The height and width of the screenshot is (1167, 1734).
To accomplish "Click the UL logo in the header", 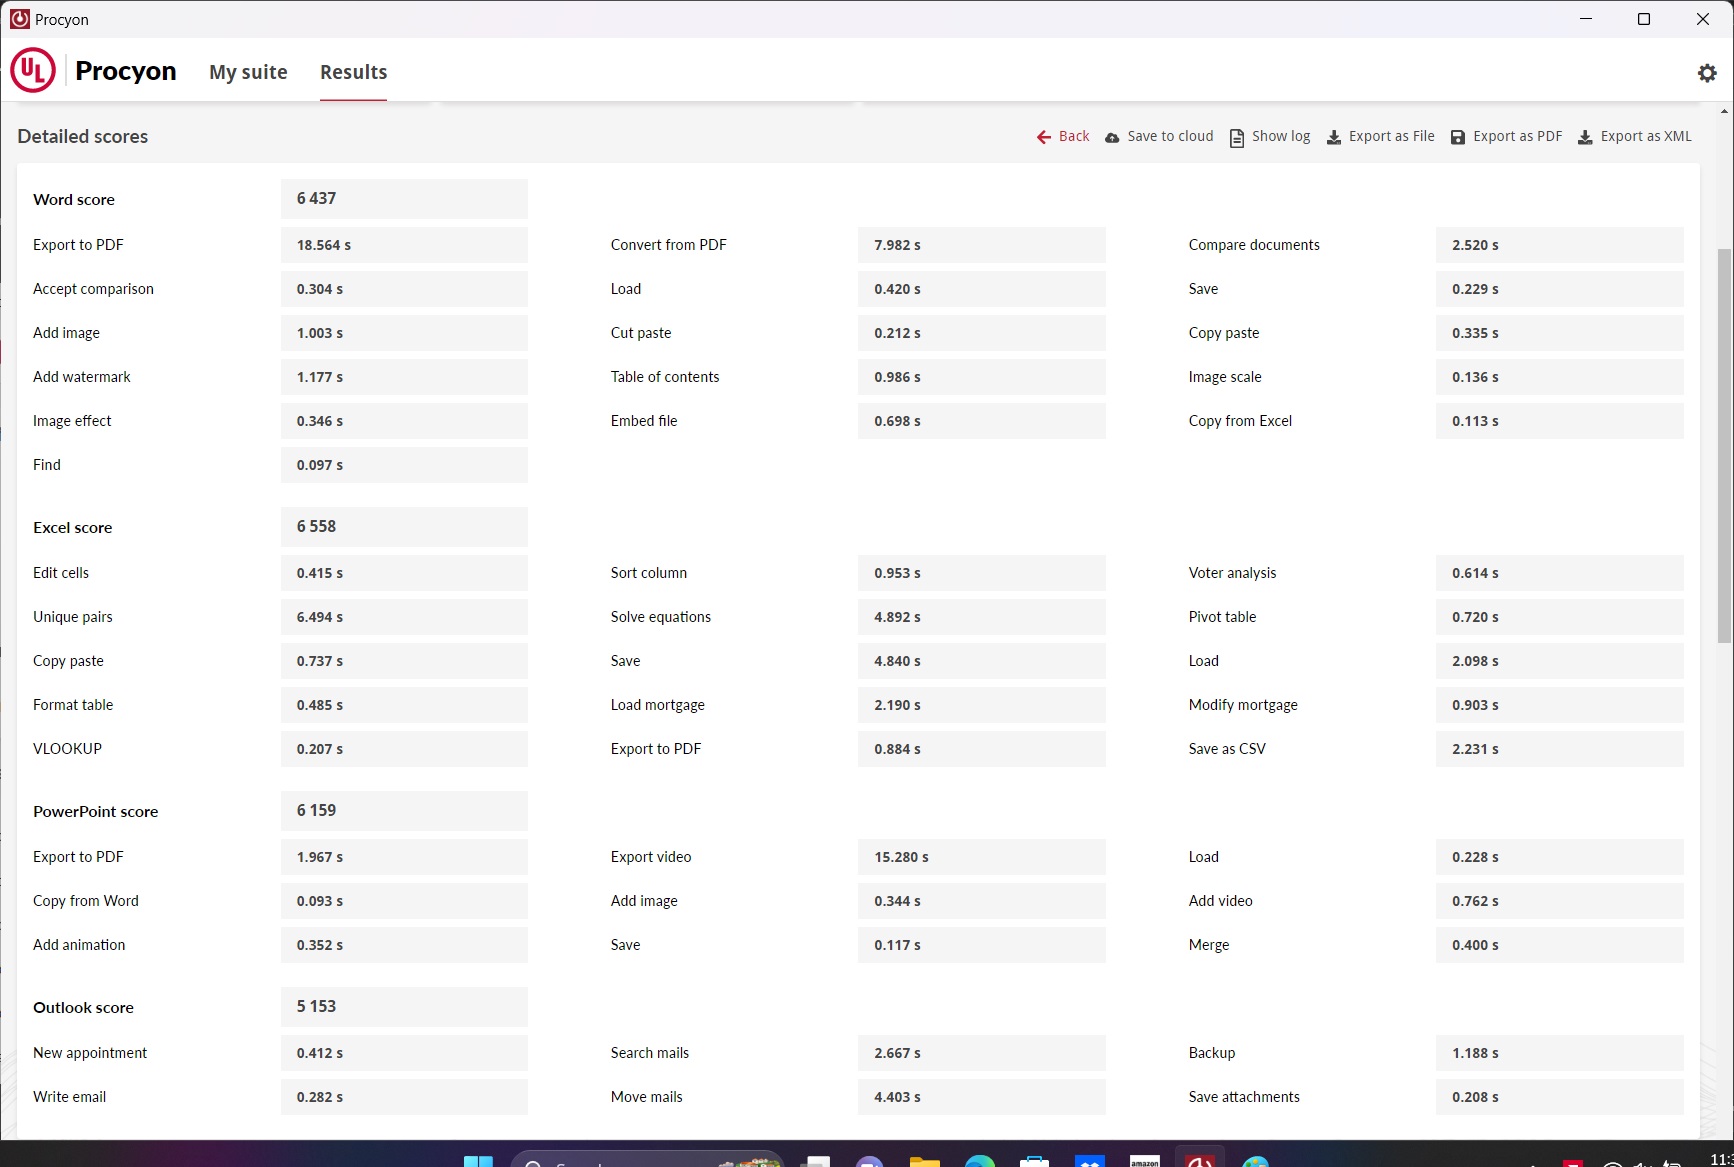I will click(x=33, y=71).
